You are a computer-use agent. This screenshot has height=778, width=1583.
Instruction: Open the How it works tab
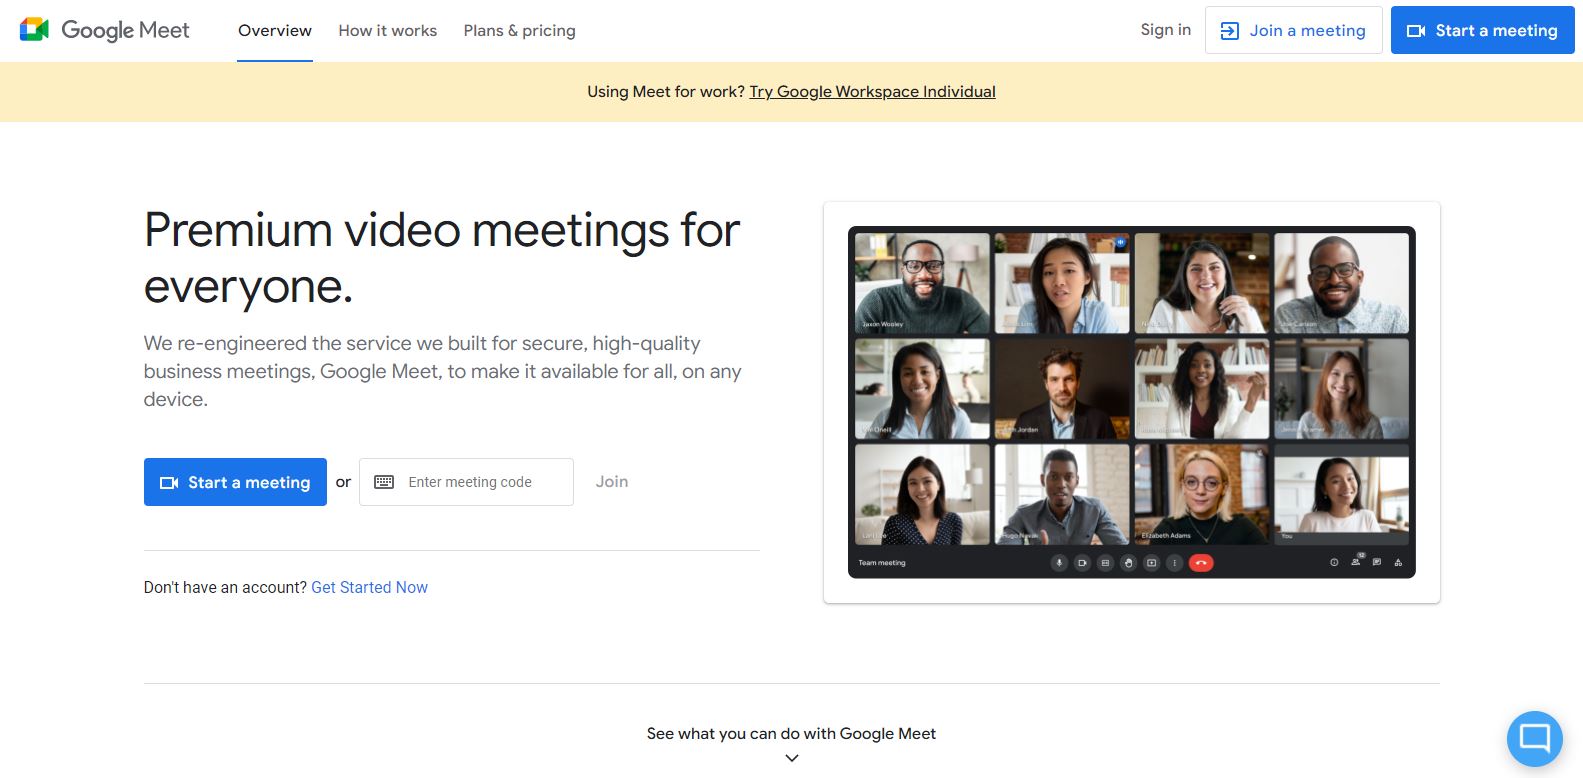tap(388, 31)
